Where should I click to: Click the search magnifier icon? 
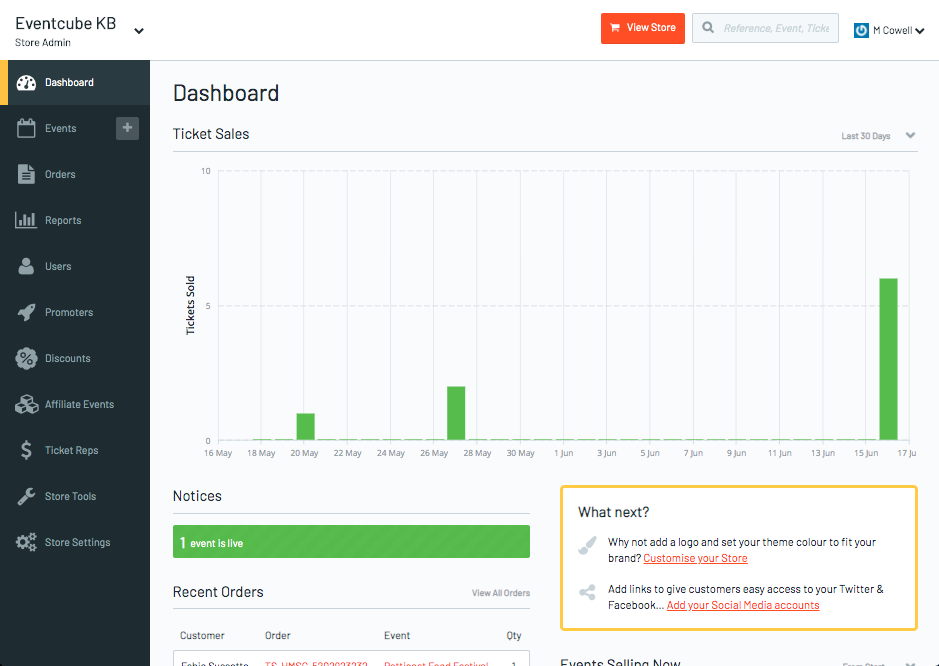707,28
